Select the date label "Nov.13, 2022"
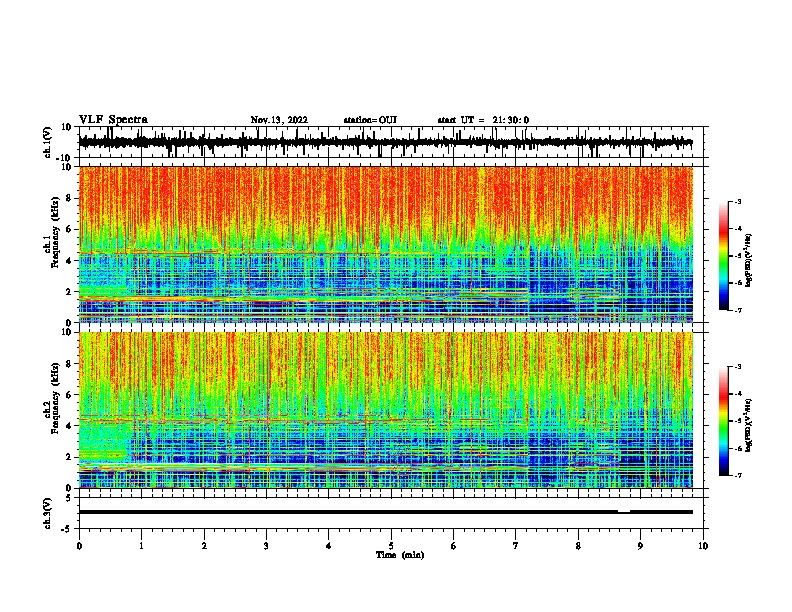The height and width of the screenshot is (612, 792). (x=279, y=120)
